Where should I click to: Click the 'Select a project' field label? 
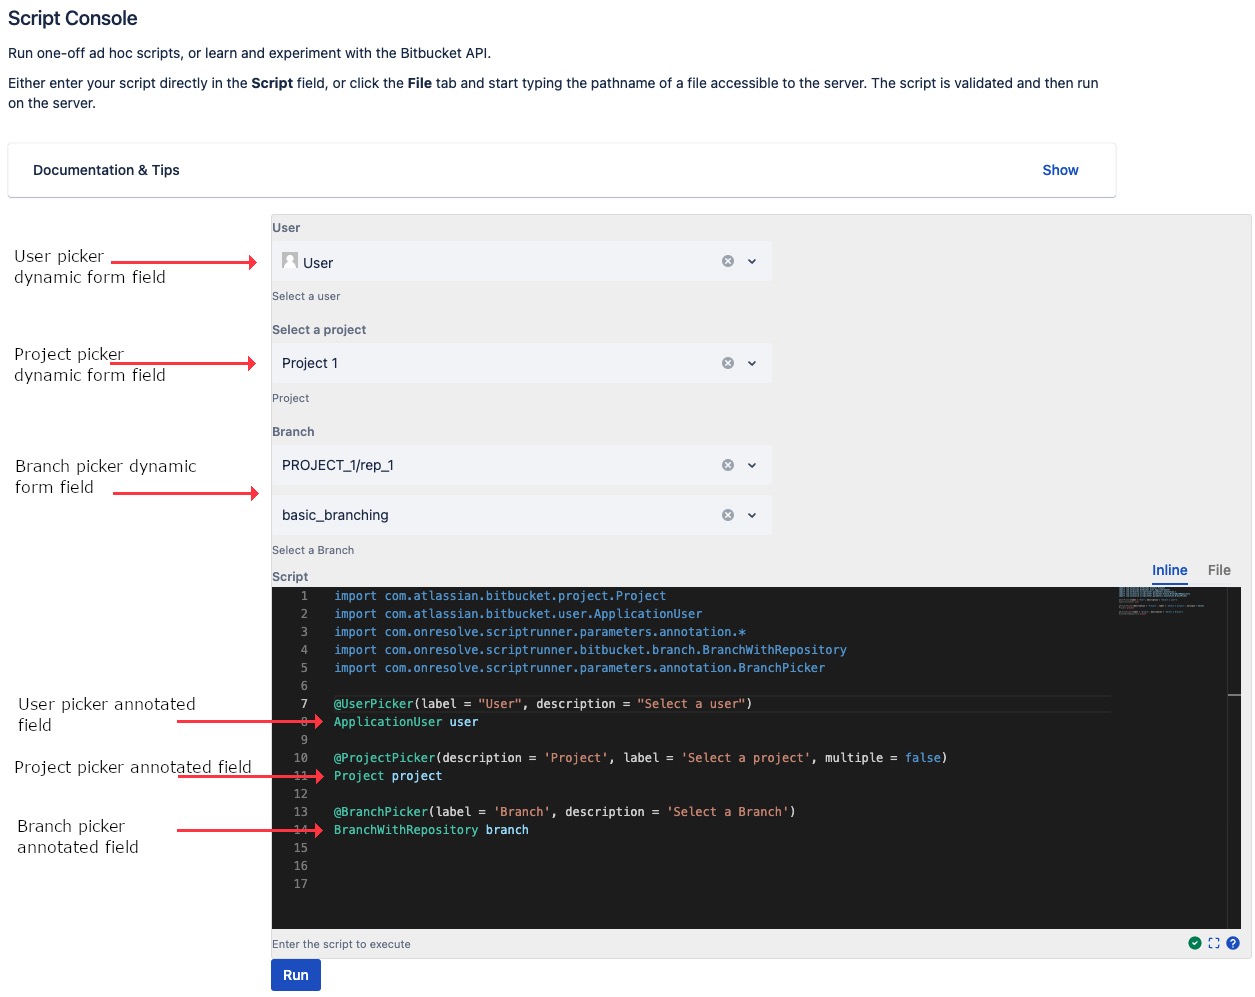coord(319,330)
